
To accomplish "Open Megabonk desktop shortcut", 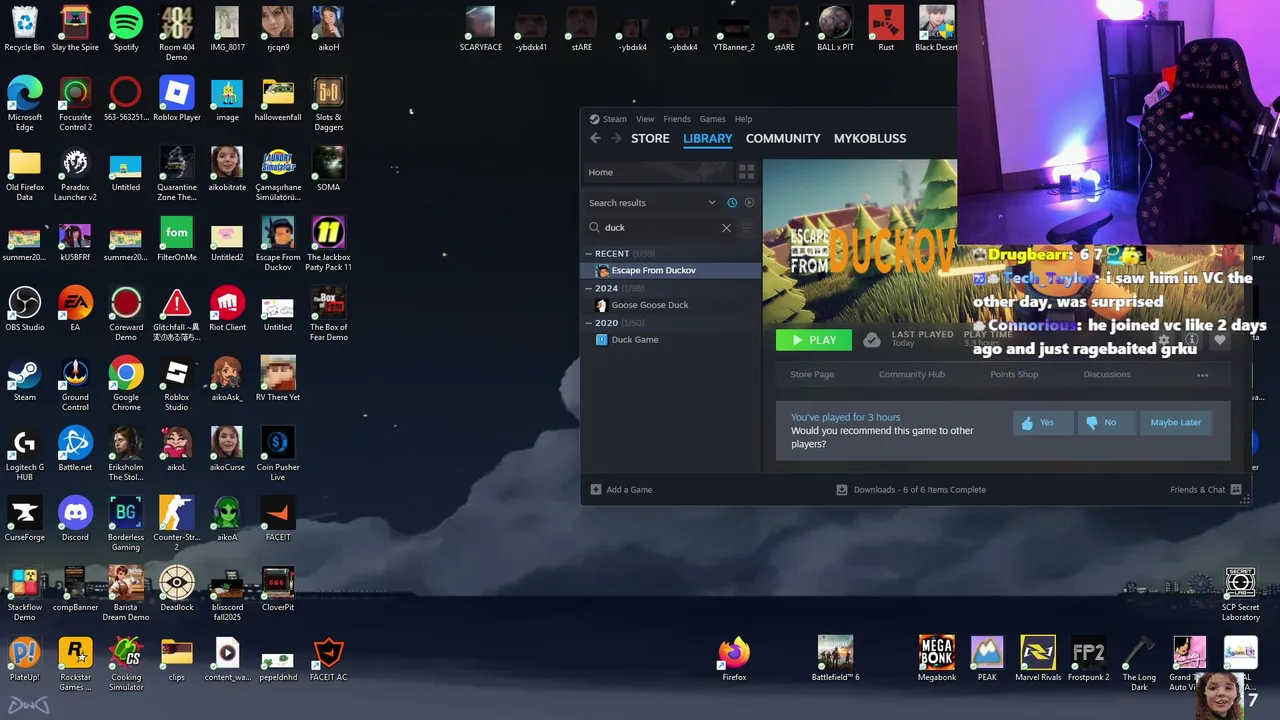I will pyautogui.click(x=936, y=658).
